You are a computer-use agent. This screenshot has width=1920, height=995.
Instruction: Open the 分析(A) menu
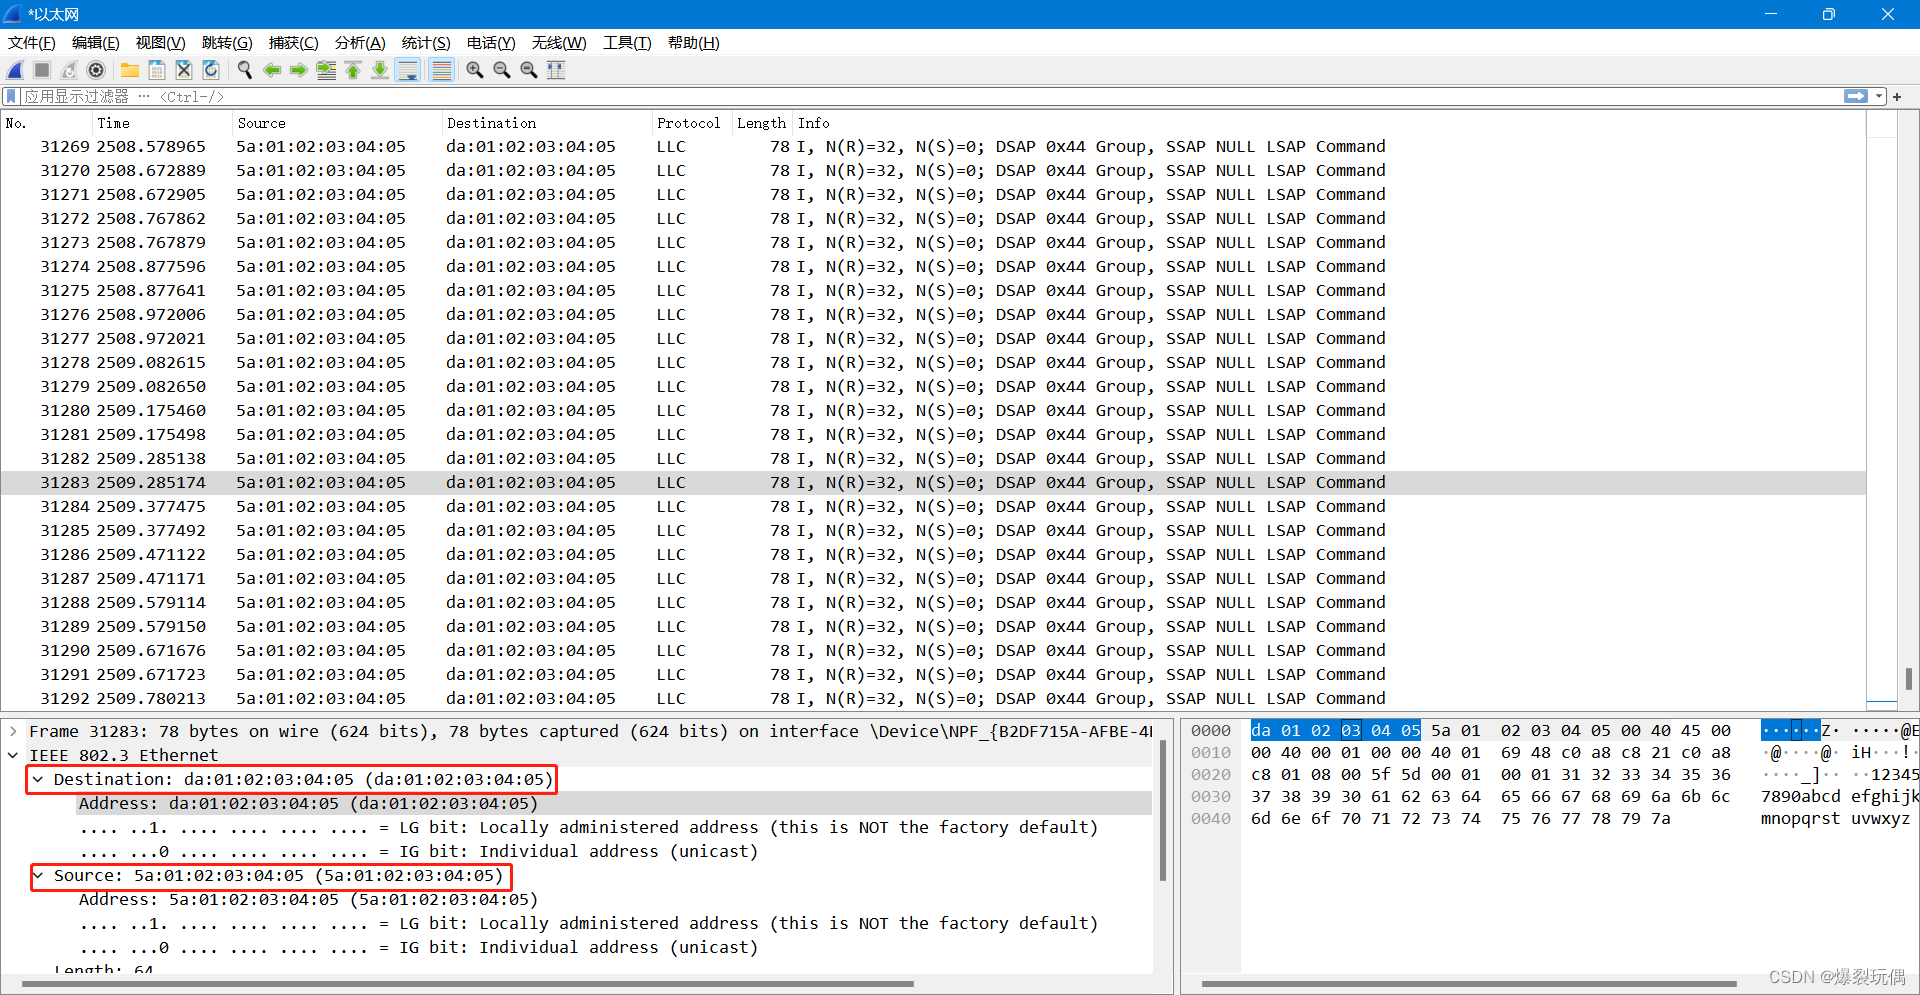360,43
